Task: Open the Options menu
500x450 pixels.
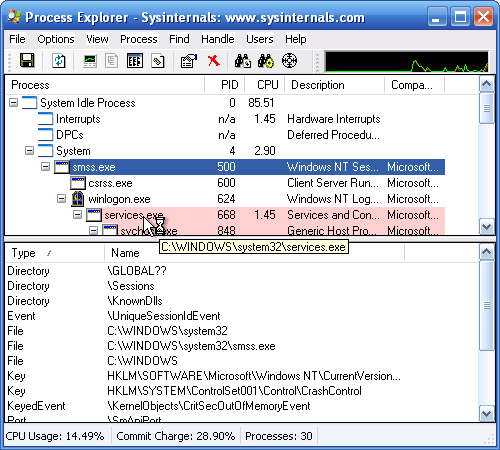Action: coord(56,39)
